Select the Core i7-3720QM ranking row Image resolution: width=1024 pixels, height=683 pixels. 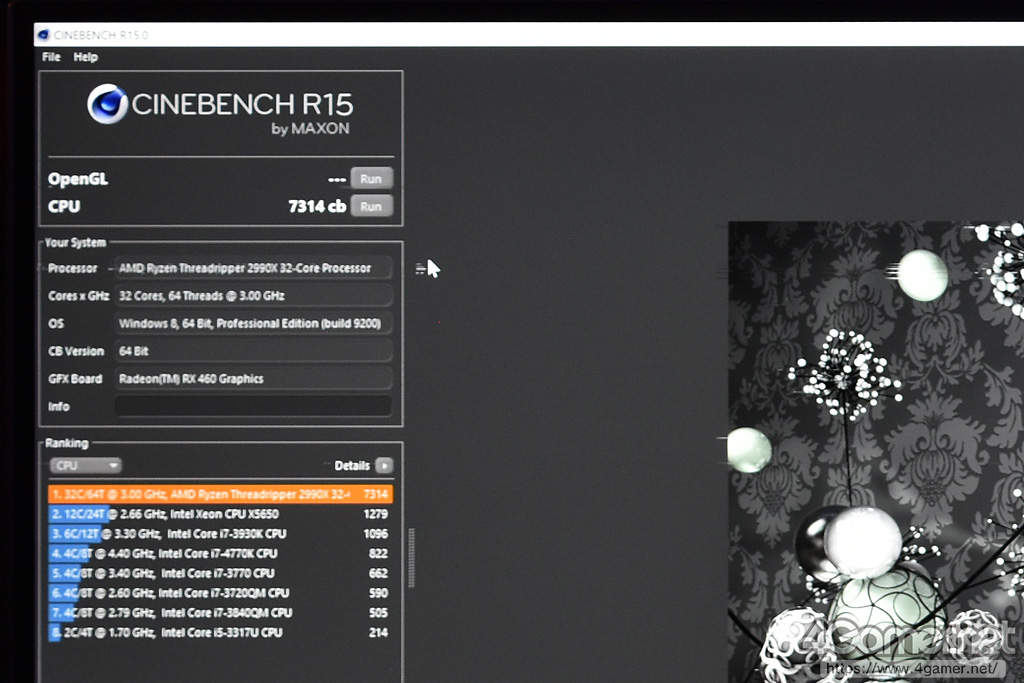click(220, 593)
